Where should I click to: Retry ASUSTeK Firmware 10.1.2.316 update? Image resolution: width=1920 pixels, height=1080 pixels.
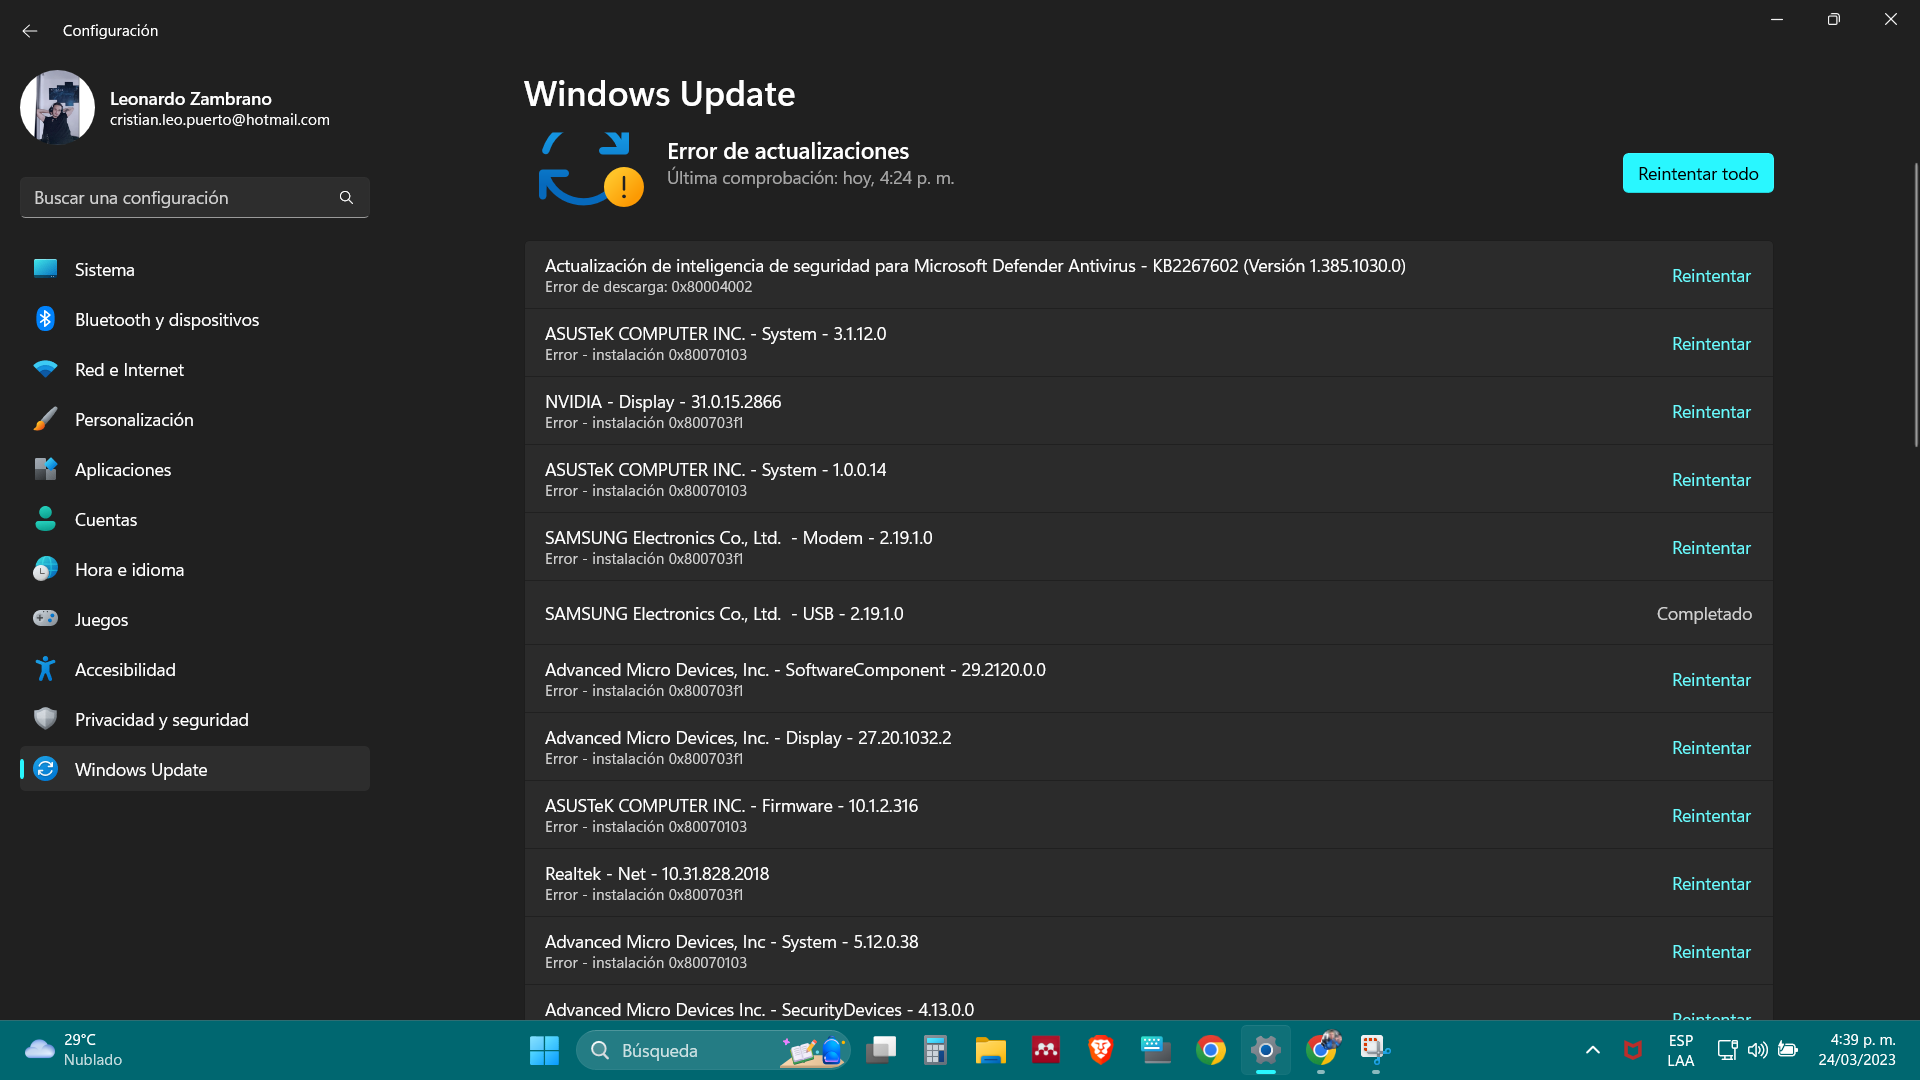(x=1711, y=816)
